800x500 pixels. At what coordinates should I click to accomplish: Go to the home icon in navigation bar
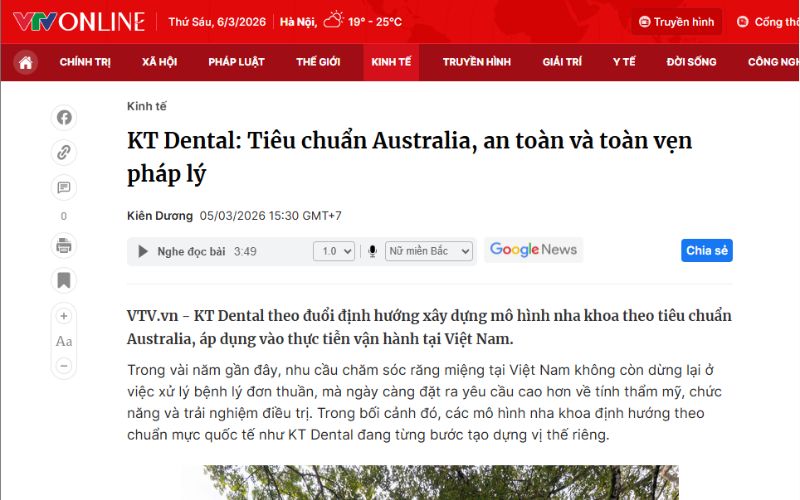26,62
